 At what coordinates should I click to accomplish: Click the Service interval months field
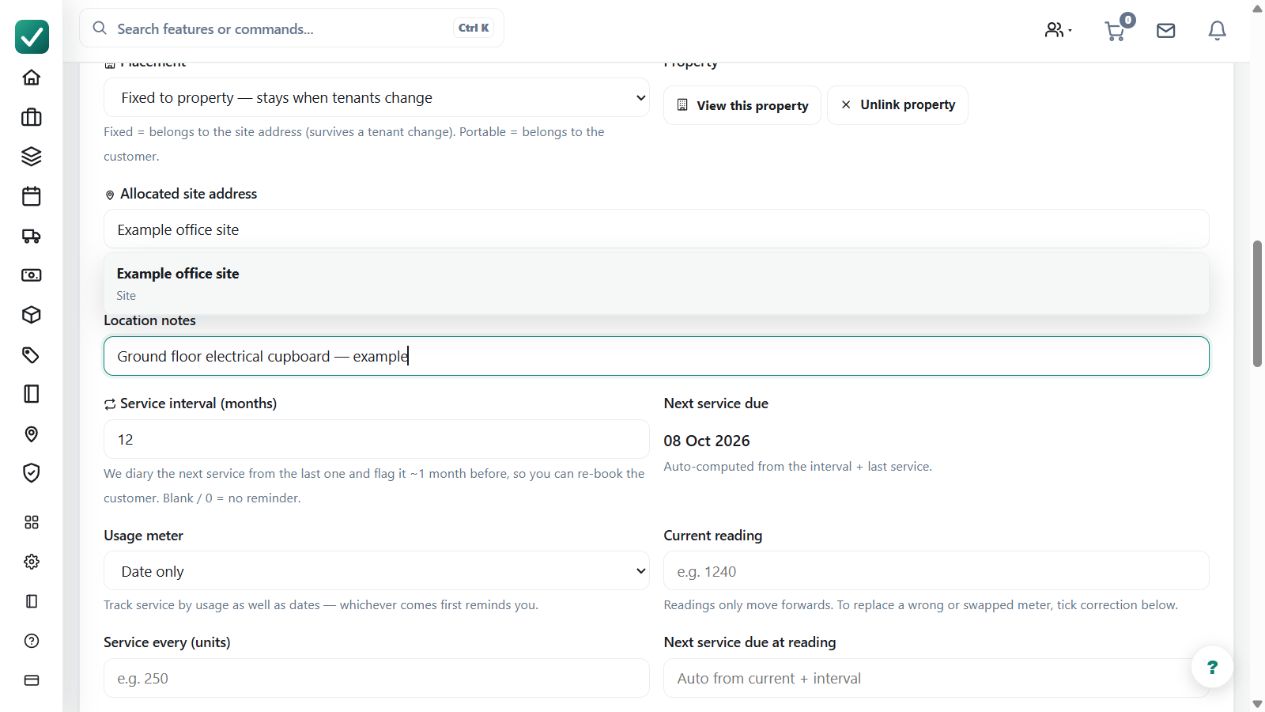click(377, 439)
